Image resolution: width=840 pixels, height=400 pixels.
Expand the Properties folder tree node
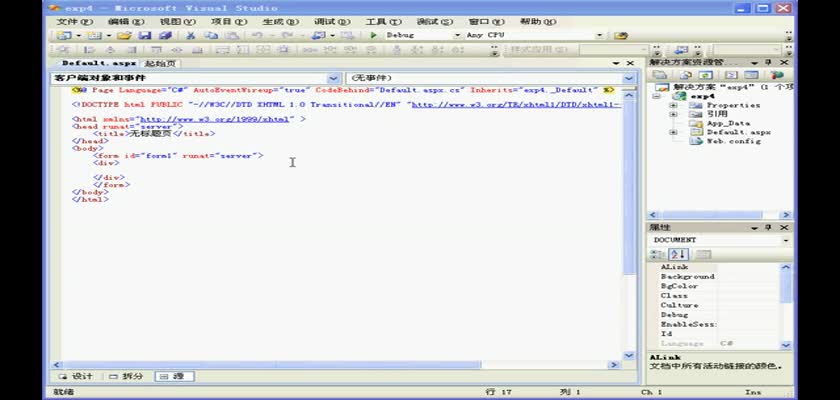tap(673, 105)
